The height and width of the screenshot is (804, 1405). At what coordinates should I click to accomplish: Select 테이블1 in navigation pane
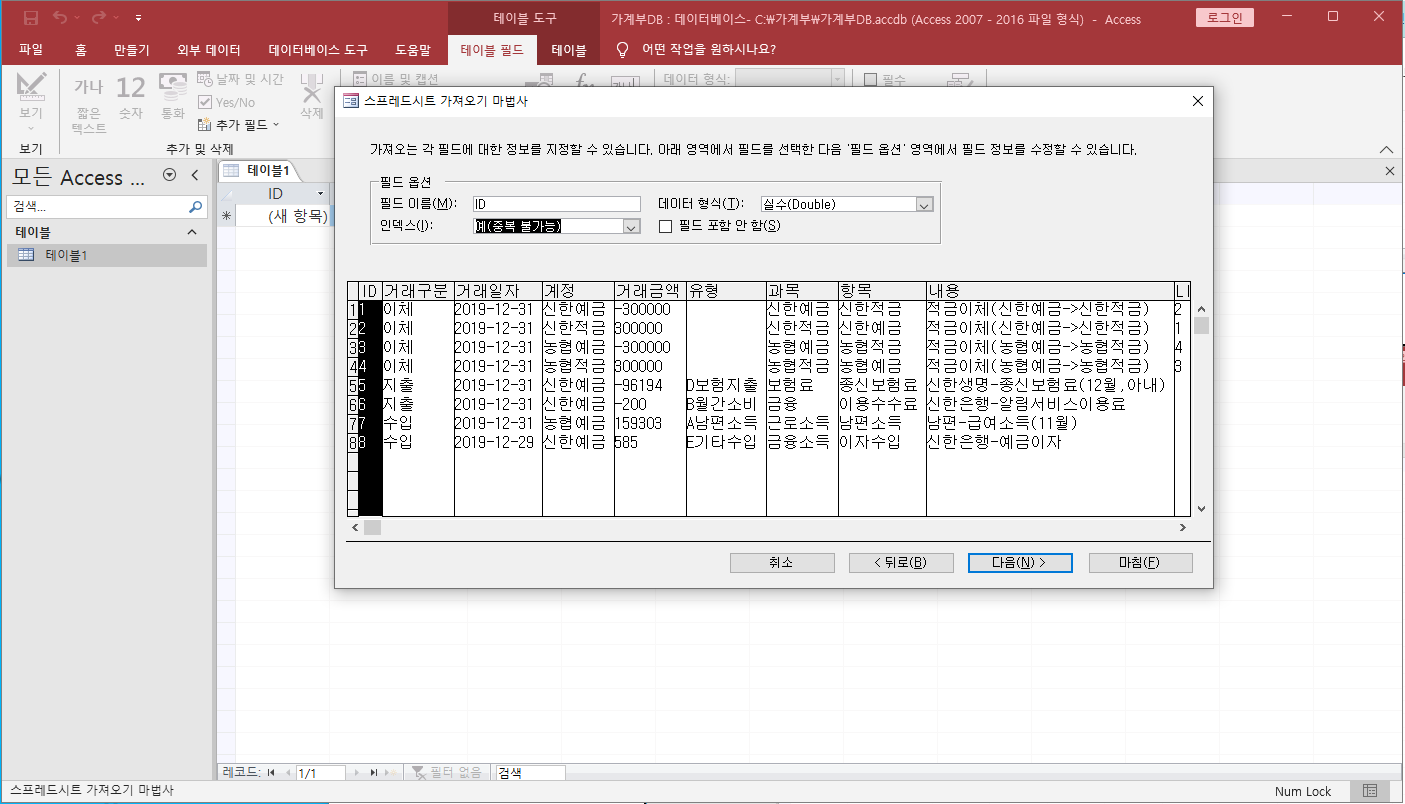106,255
